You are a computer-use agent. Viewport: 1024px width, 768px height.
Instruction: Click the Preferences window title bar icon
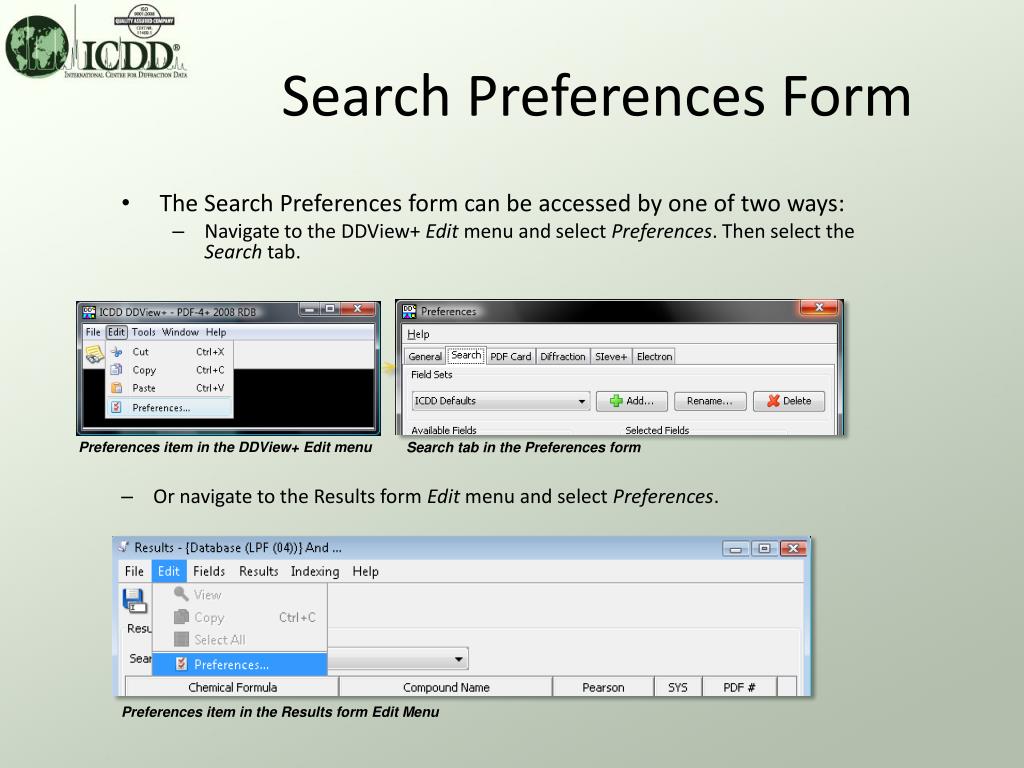pyautogui.click(x=409, y=311)
